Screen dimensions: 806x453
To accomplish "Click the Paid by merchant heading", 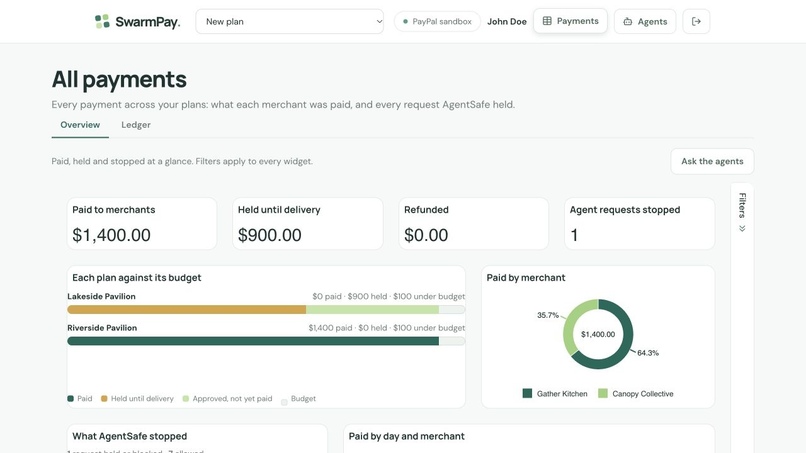I will pyautogui.click(x=526, y=278).
